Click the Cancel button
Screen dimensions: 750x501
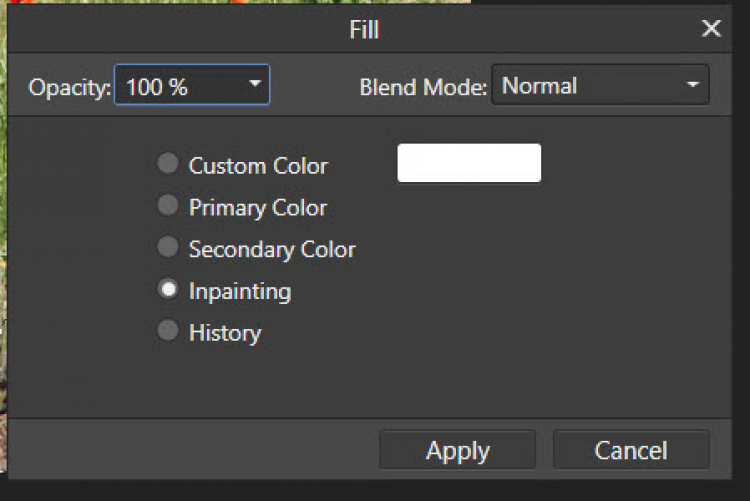pos(631,450)
